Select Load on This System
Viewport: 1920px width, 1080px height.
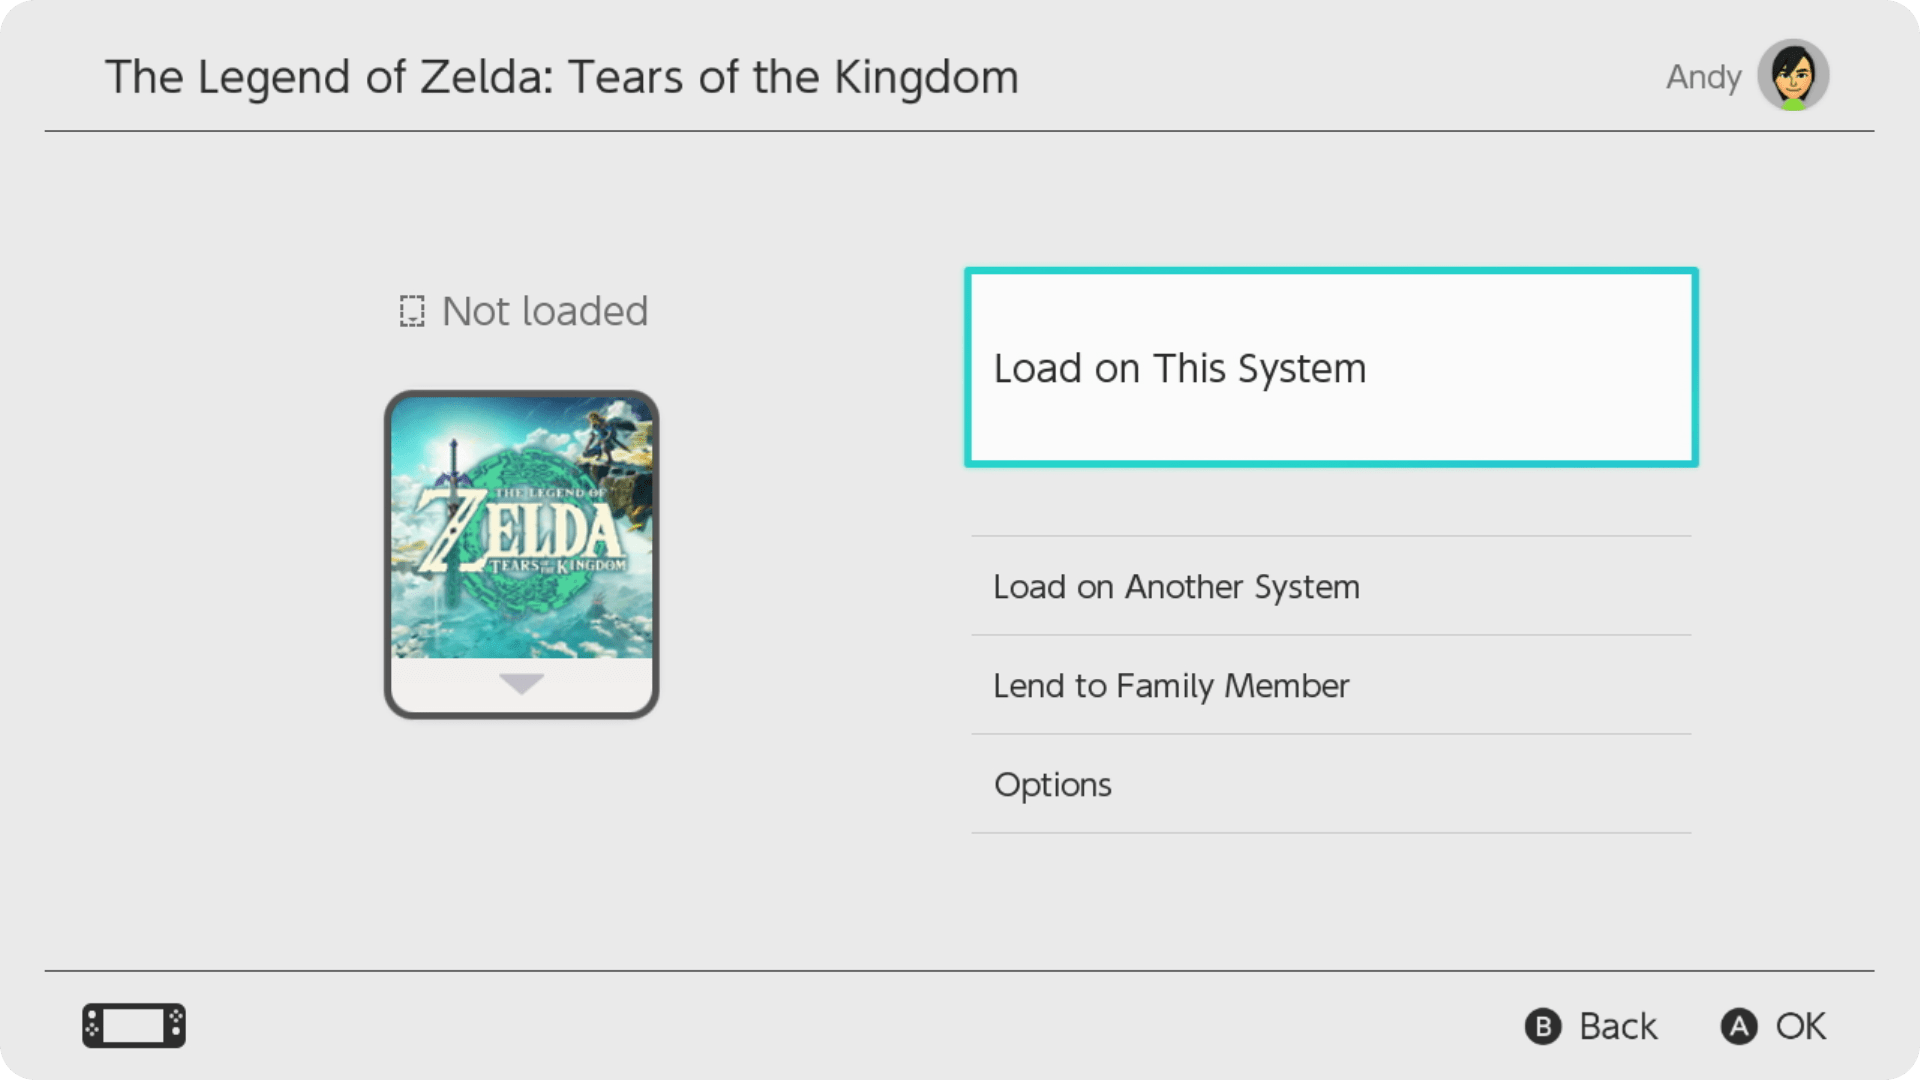click(x=1330, y=367)
